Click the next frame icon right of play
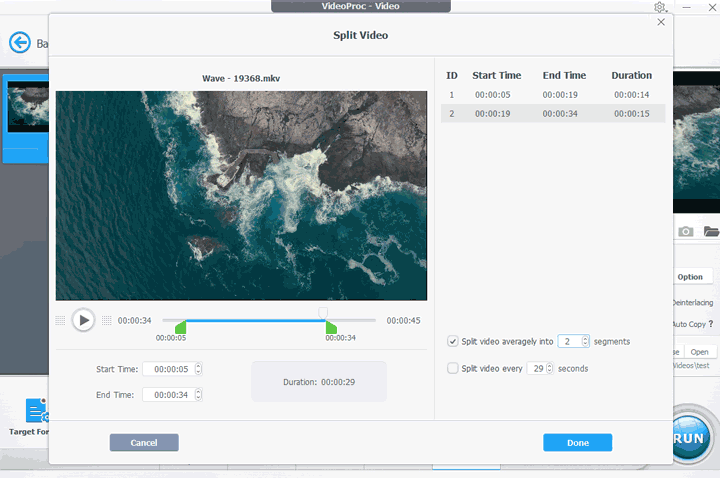Image resolution: width=720 pixels, height=478 pixels. [x=107, y=320]
